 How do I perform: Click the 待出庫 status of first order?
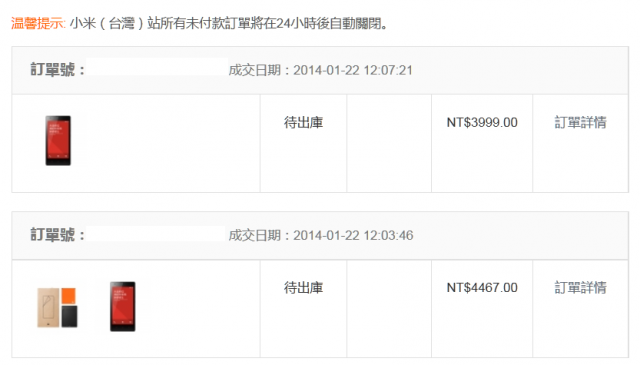(x=303, y=122)
